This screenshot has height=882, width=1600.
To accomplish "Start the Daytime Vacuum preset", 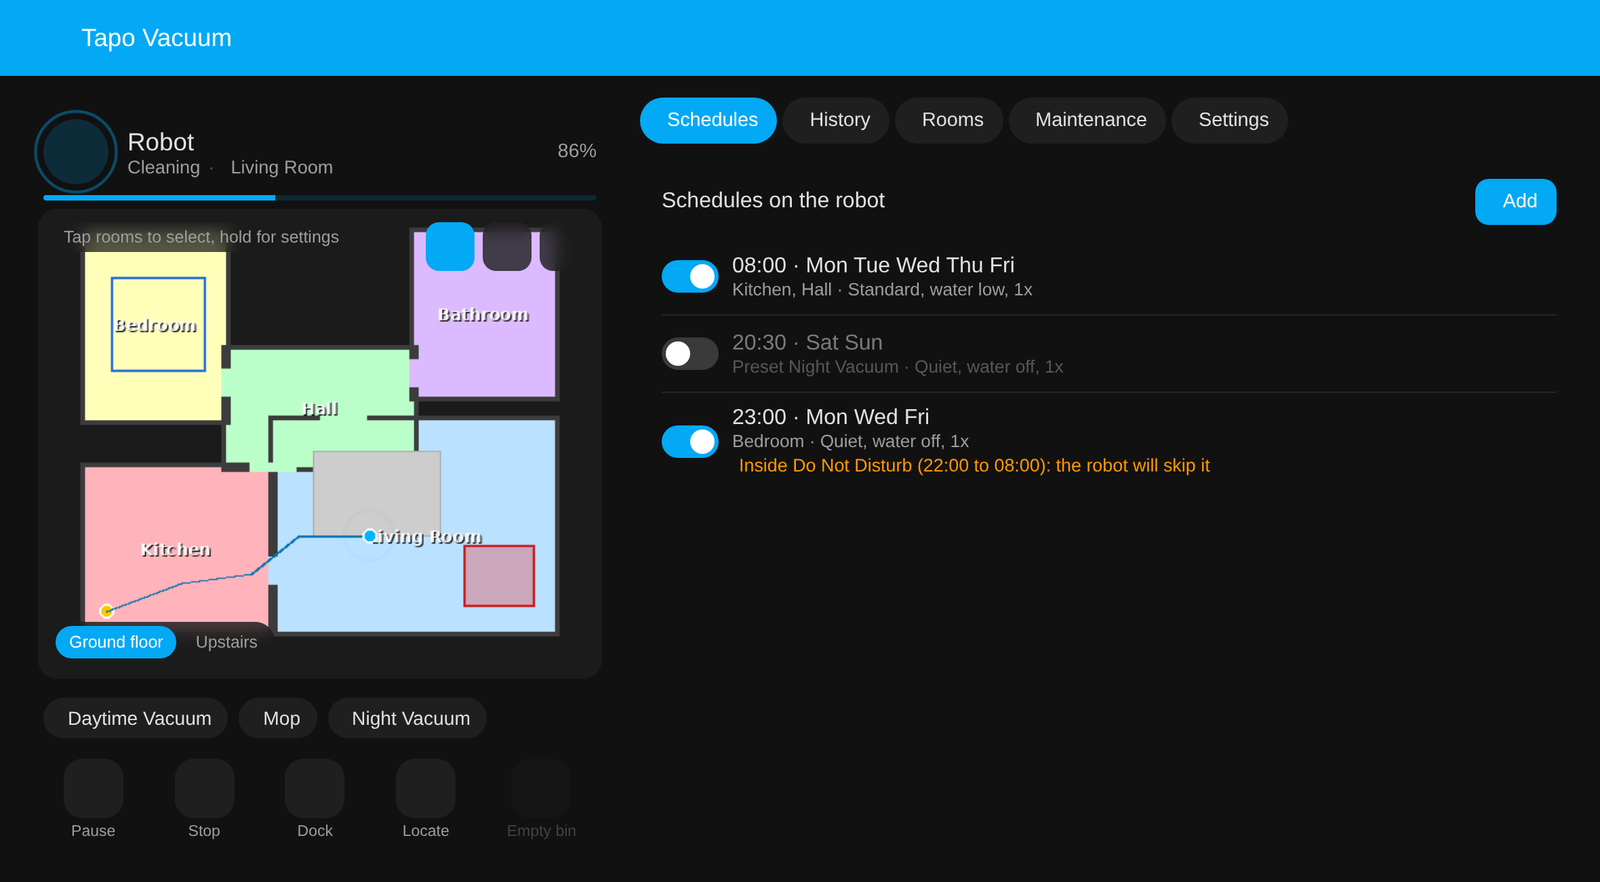I will [136, 719].
